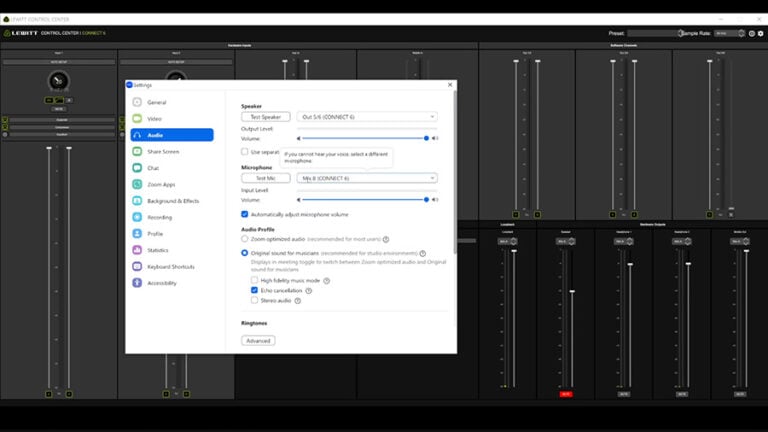Open the Loopback mix selector dropdown
This screenshot has width=768, height=432.
[507, 241]
